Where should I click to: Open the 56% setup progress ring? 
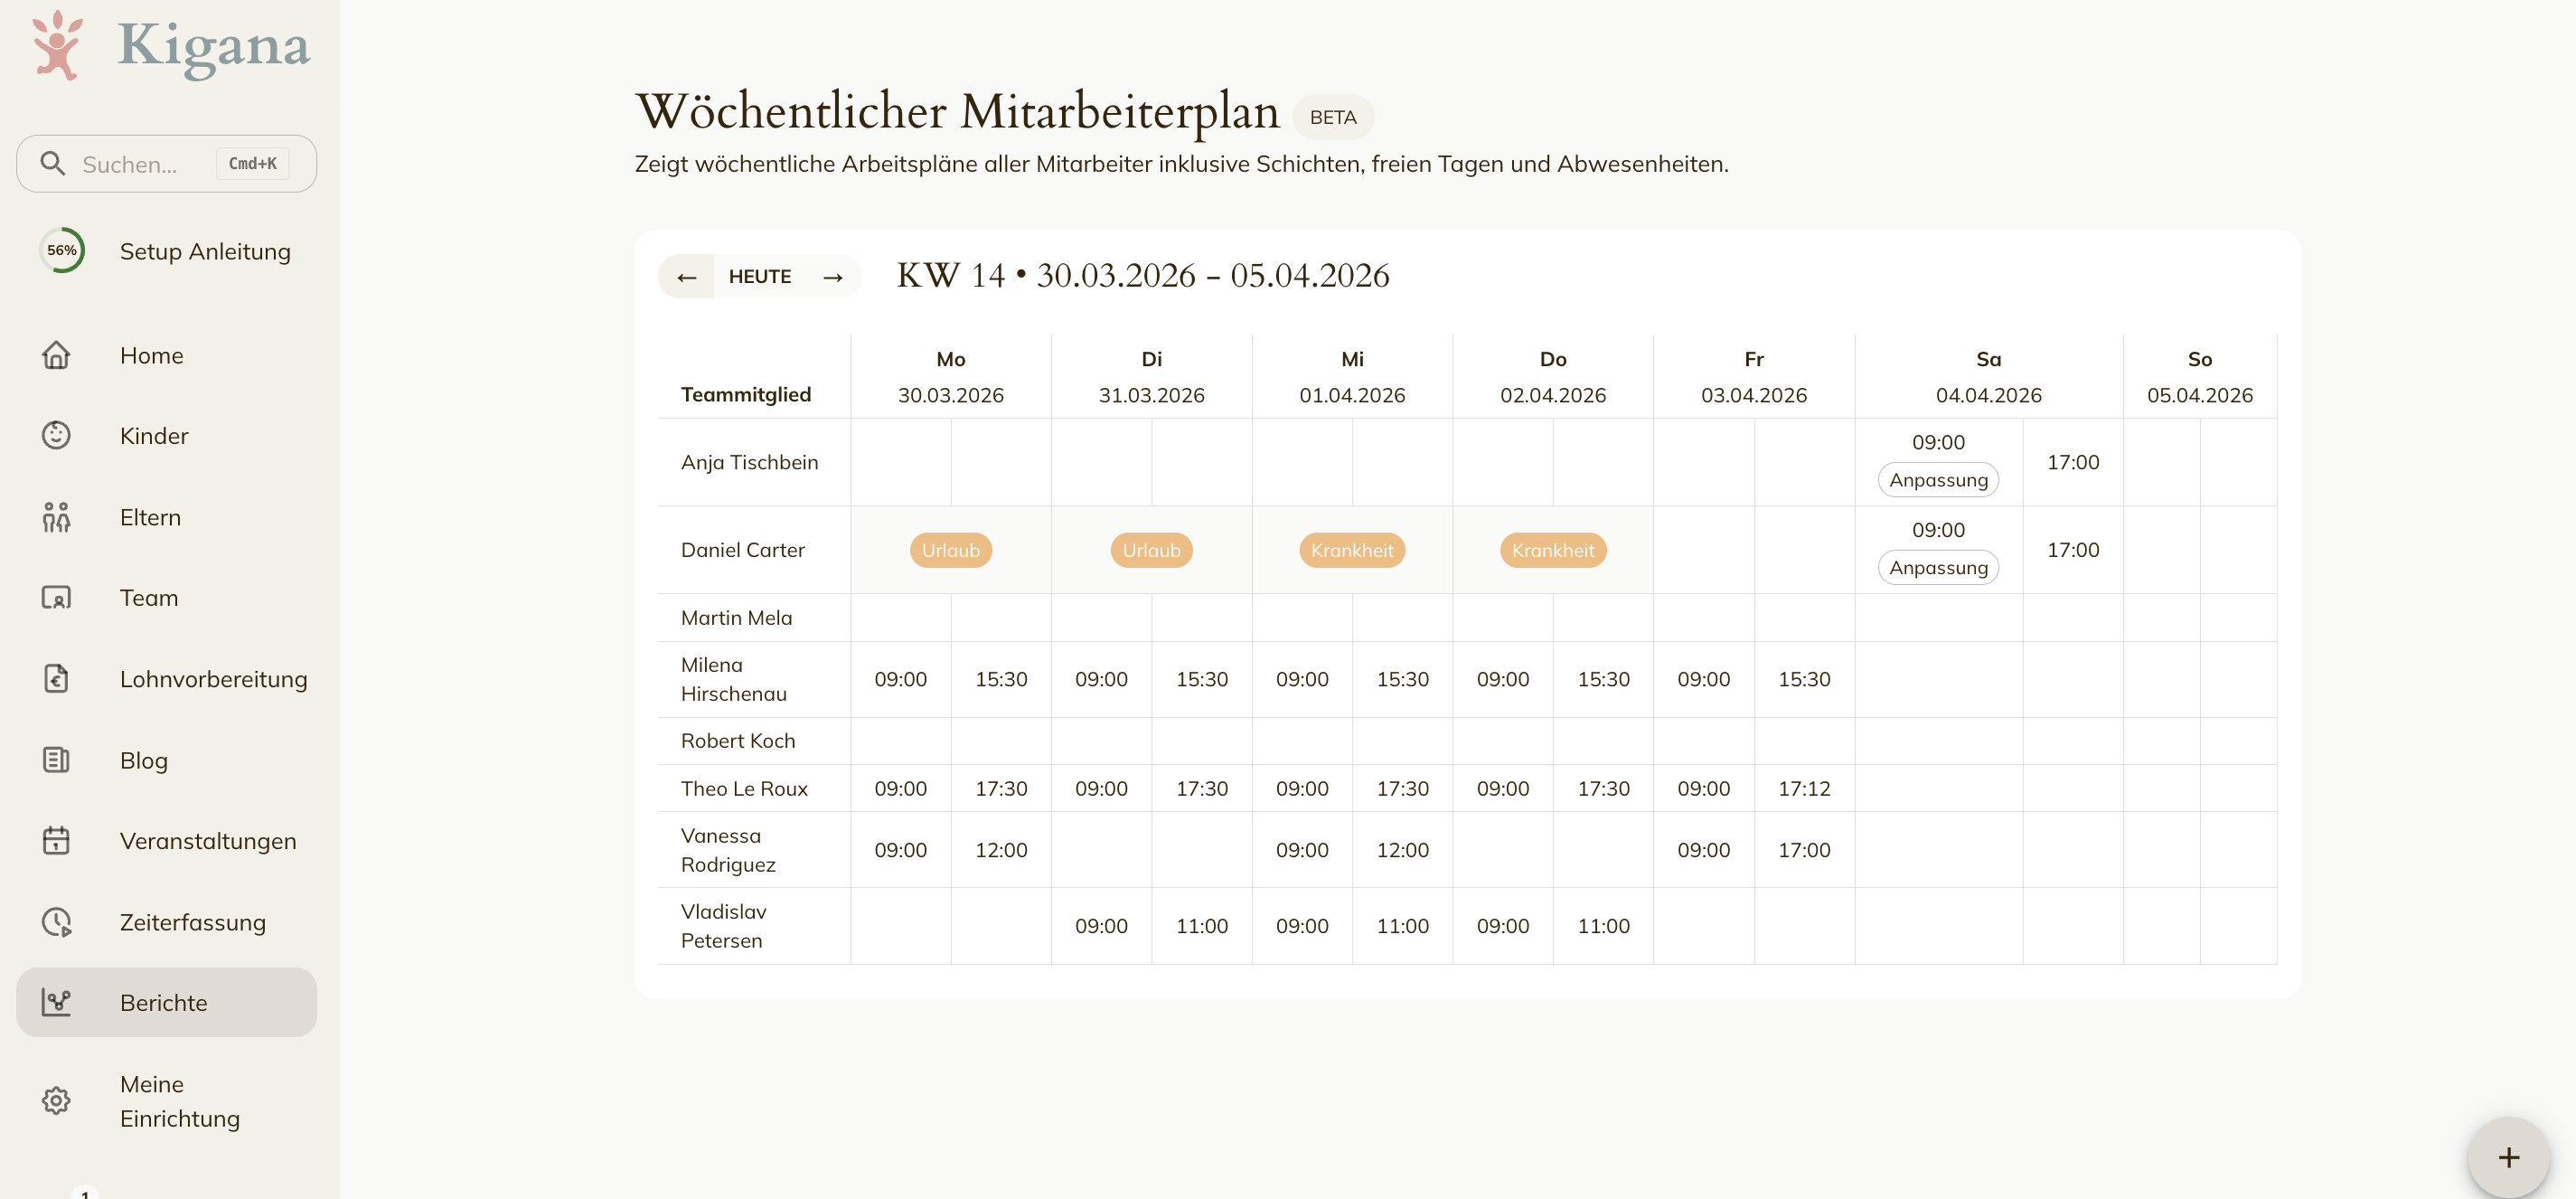62,250
